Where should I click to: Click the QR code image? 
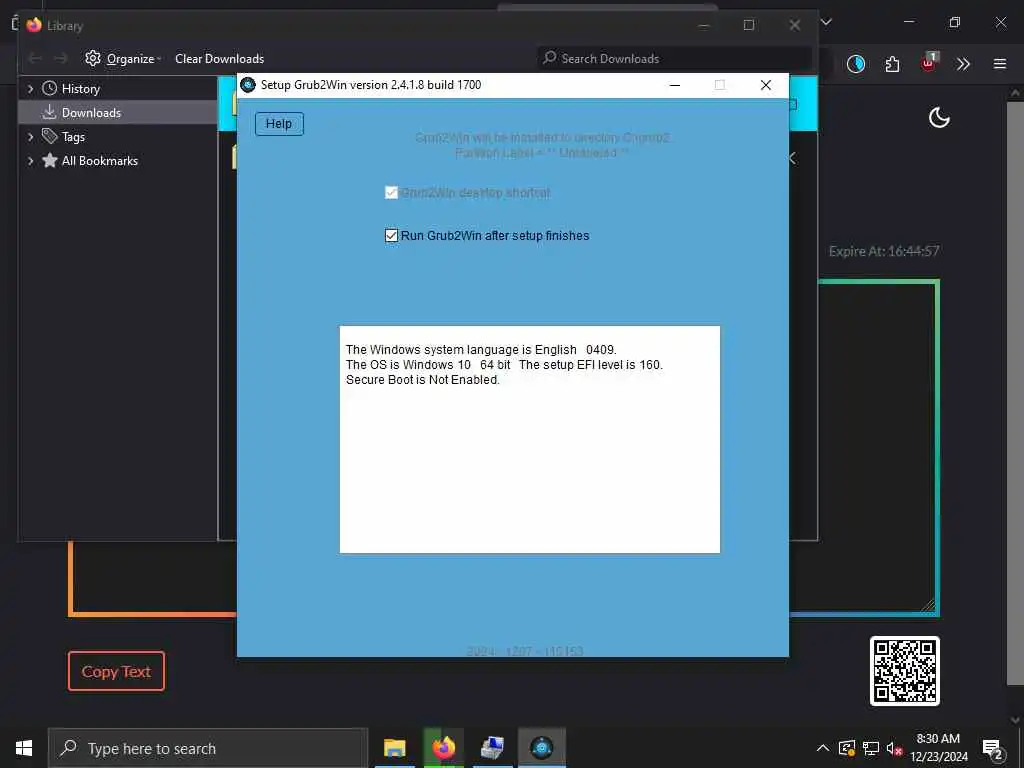click(904, 671)
